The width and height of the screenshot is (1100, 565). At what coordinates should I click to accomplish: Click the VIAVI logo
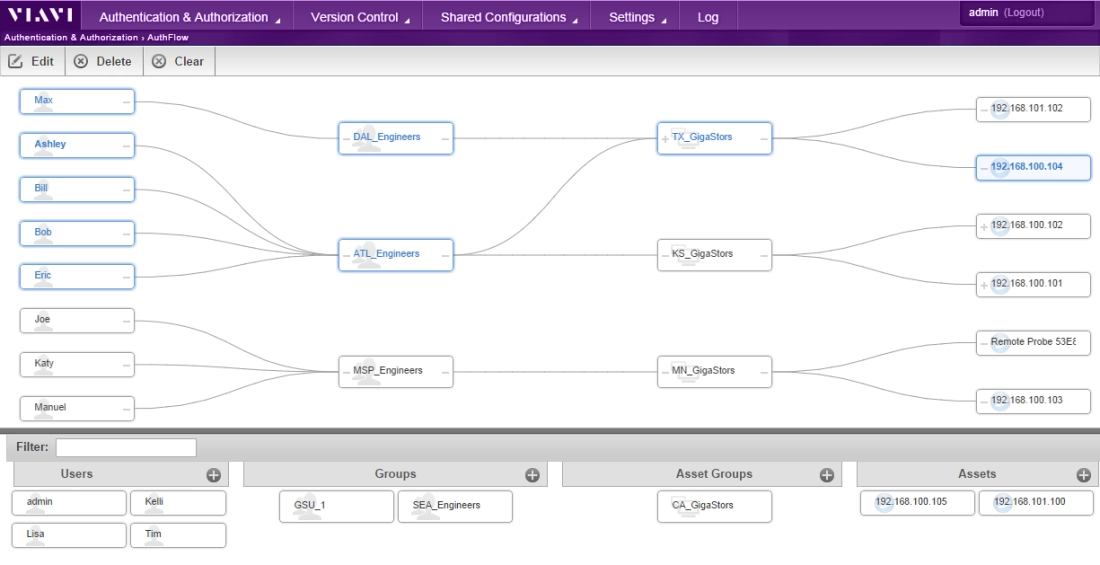pos(42,16)
